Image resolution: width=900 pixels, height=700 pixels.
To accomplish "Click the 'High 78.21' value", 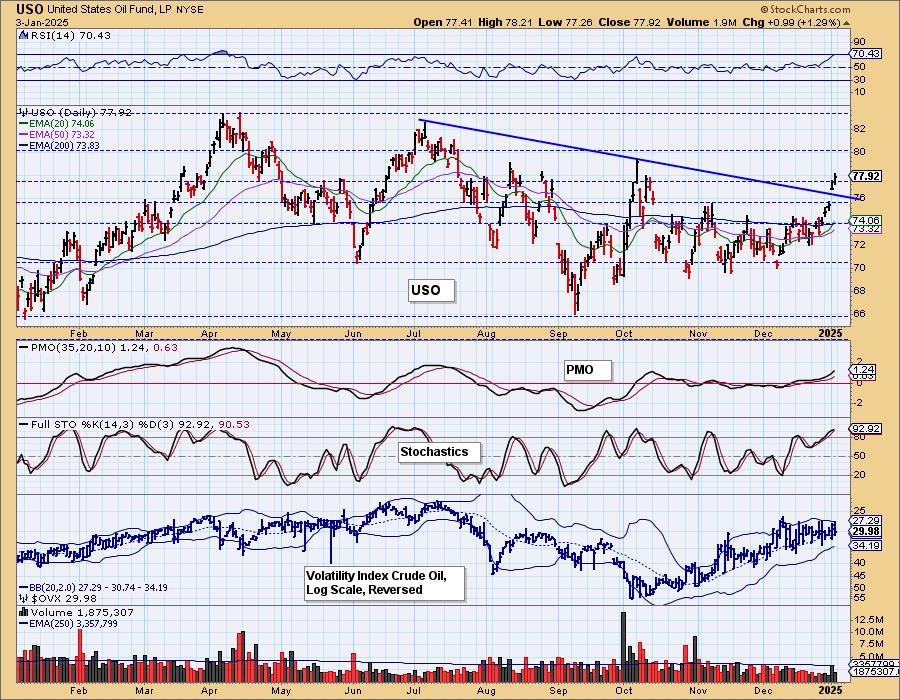I will click(x=506, y=22).
